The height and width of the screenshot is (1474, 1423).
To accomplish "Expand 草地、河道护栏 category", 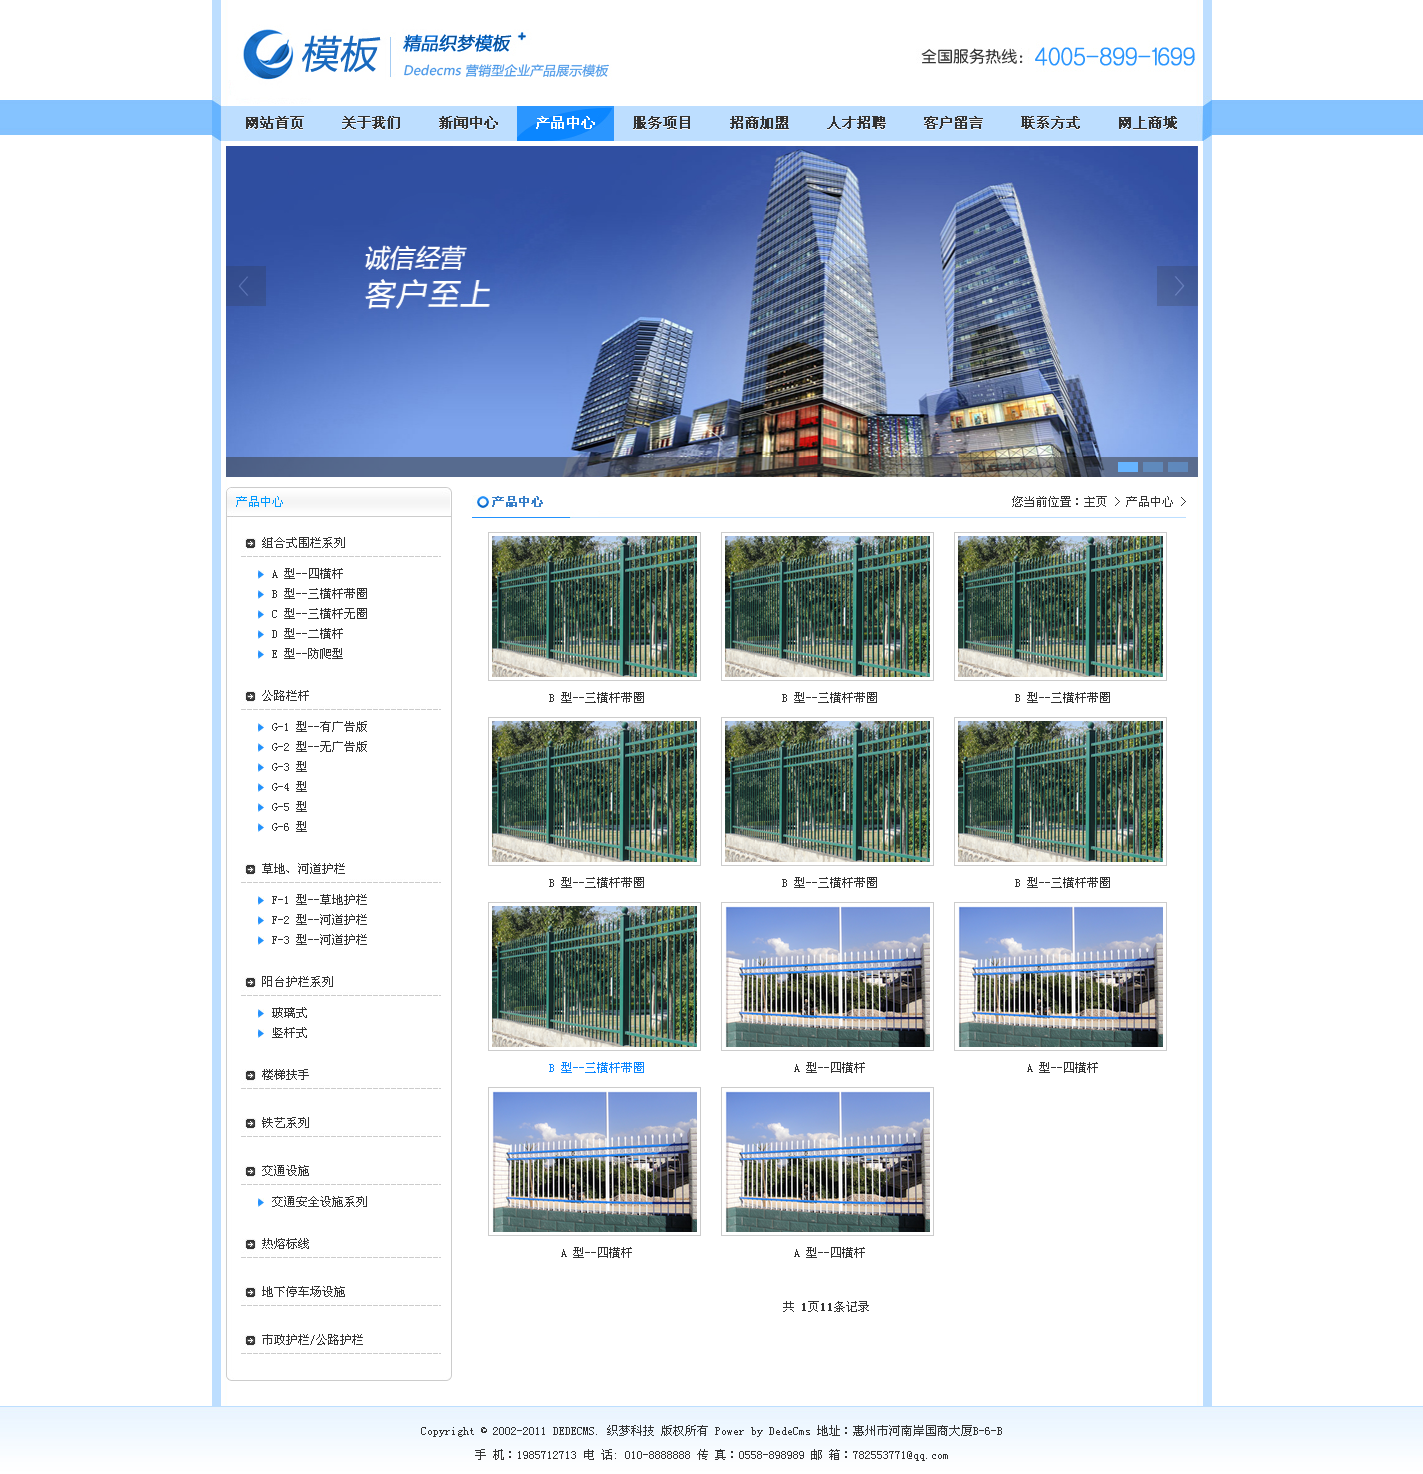I will (x=303, y=869).
